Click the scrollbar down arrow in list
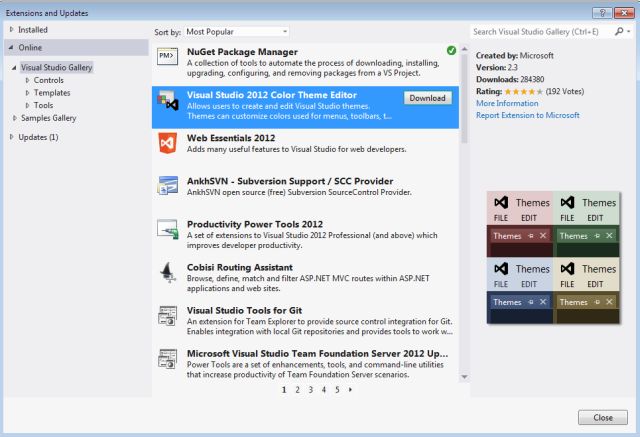 click(464, 377)
